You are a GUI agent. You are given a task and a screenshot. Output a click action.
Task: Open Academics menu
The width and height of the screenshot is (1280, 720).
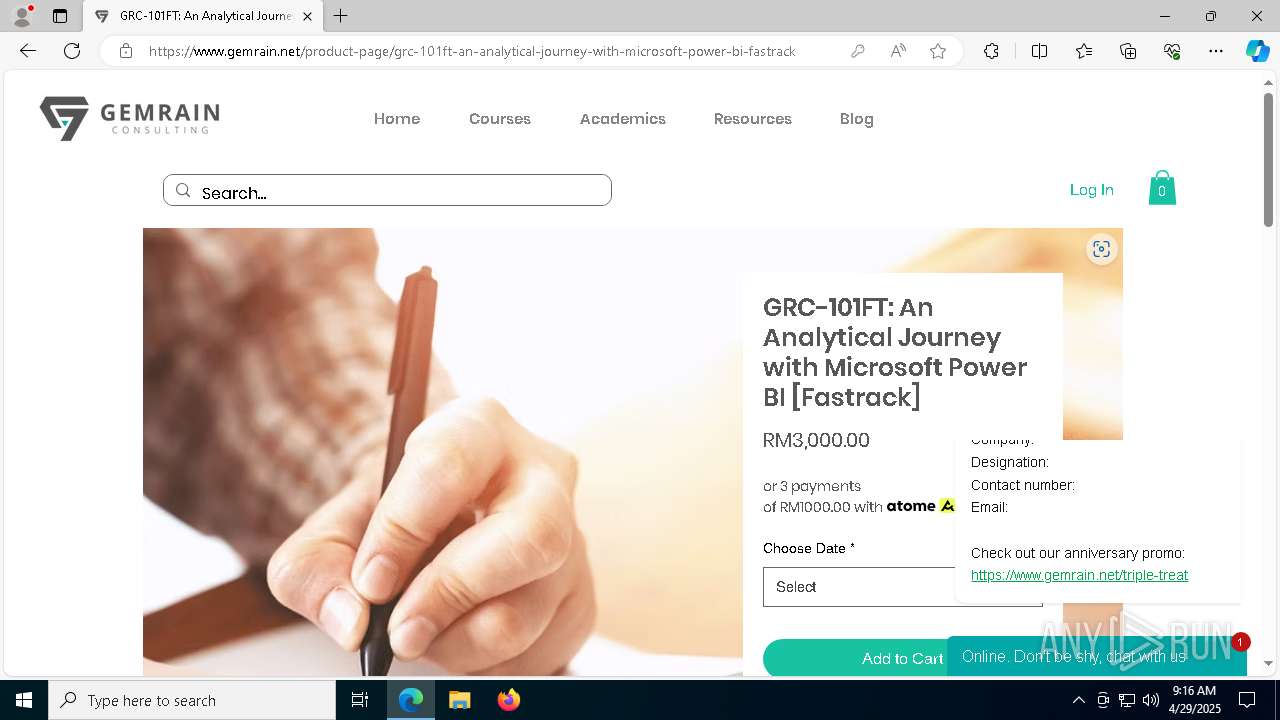(x=623, y=119)
